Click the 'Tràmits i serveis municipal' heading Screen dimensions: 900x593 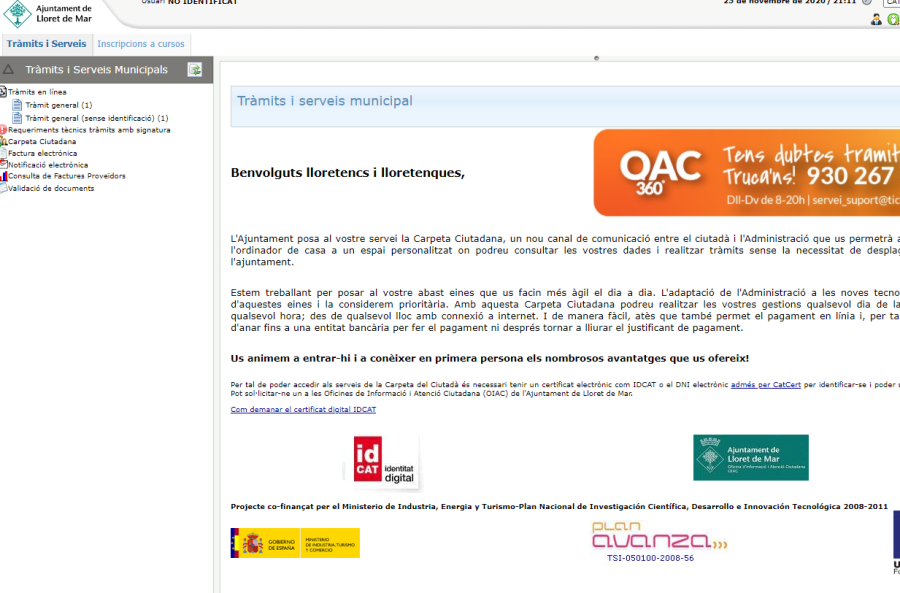[x=325, y=101]
